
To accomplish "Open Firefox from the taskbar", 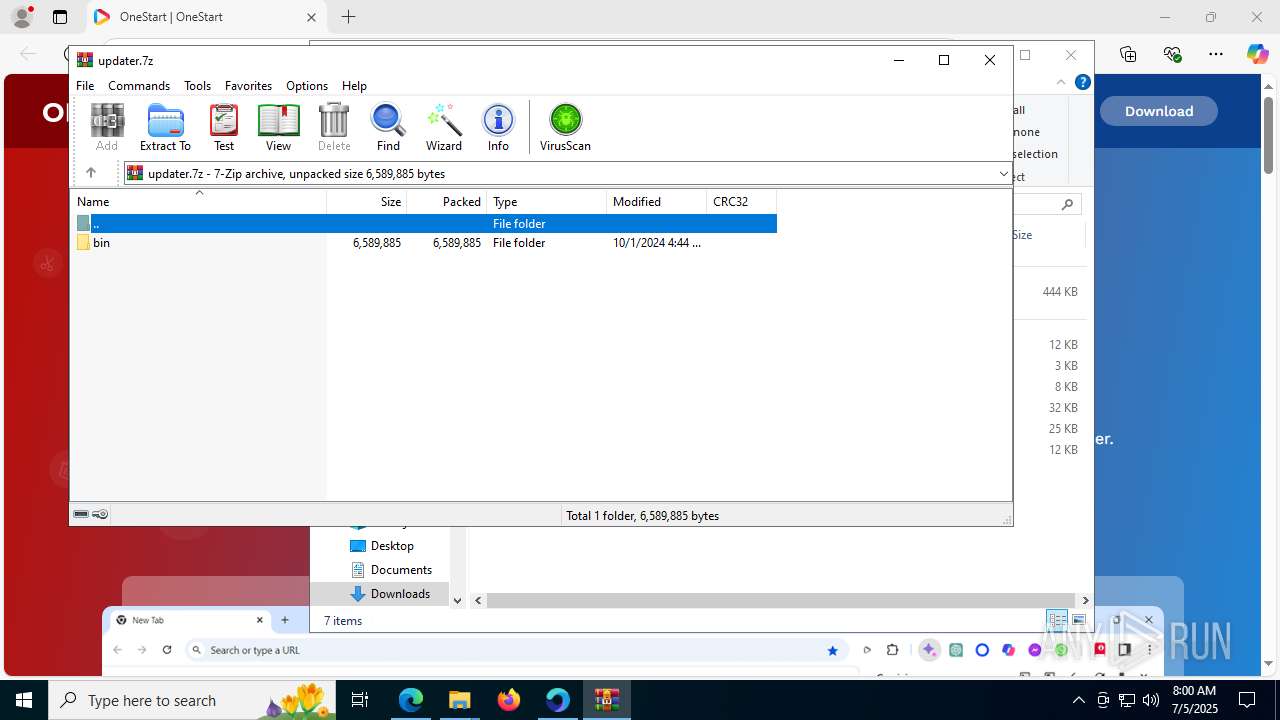I will click(x=509, y=700).
